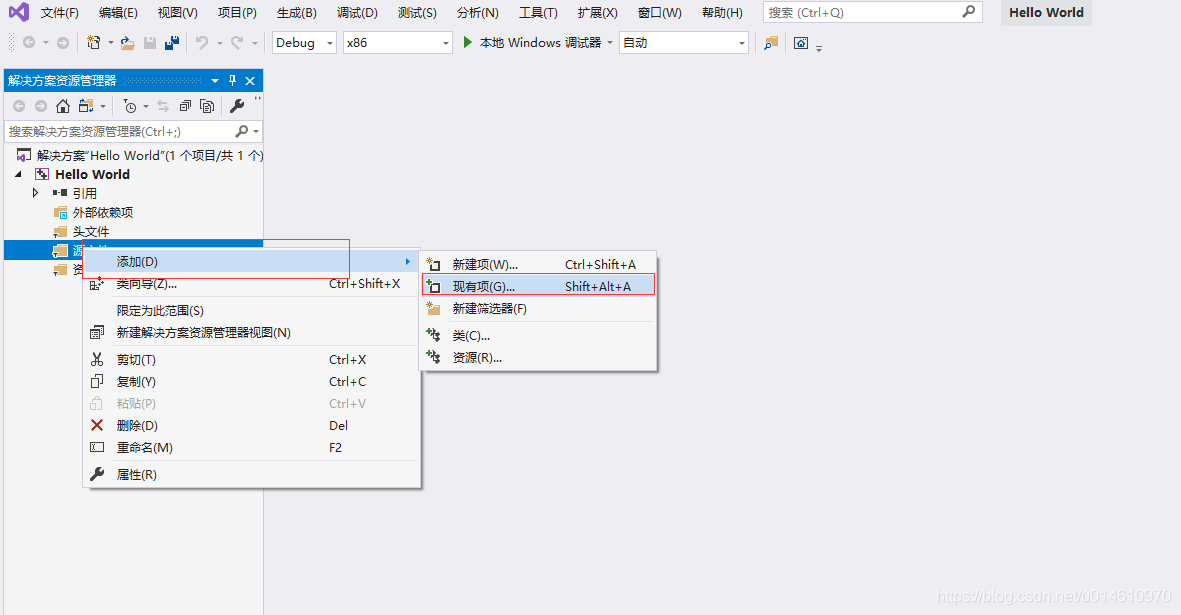
Task: Choose 新建筛选器(F) in the submenu
Action: (538, 309)
